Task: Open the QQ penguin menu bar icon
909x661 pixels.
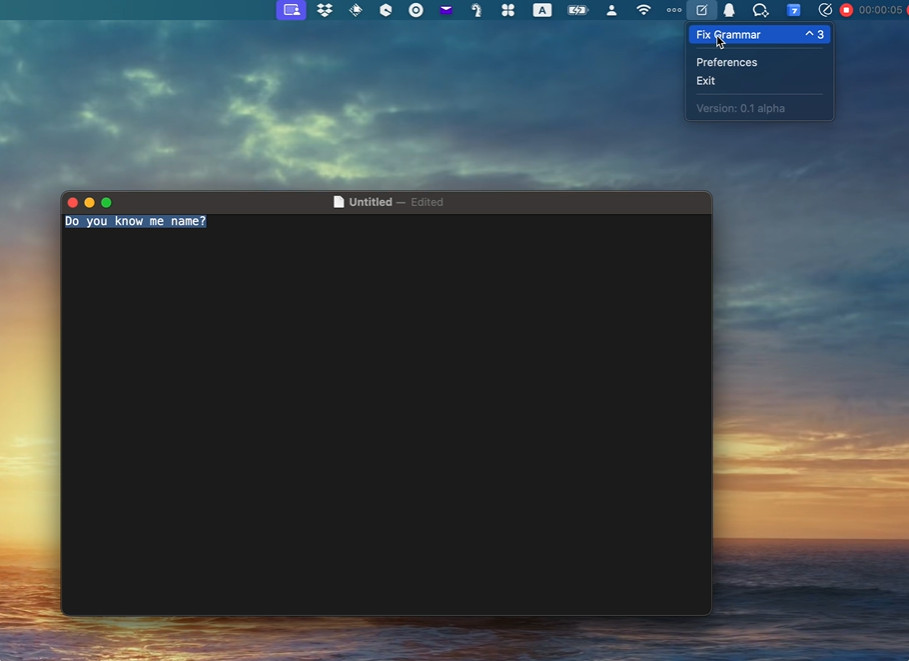Action: coord(729,10)
